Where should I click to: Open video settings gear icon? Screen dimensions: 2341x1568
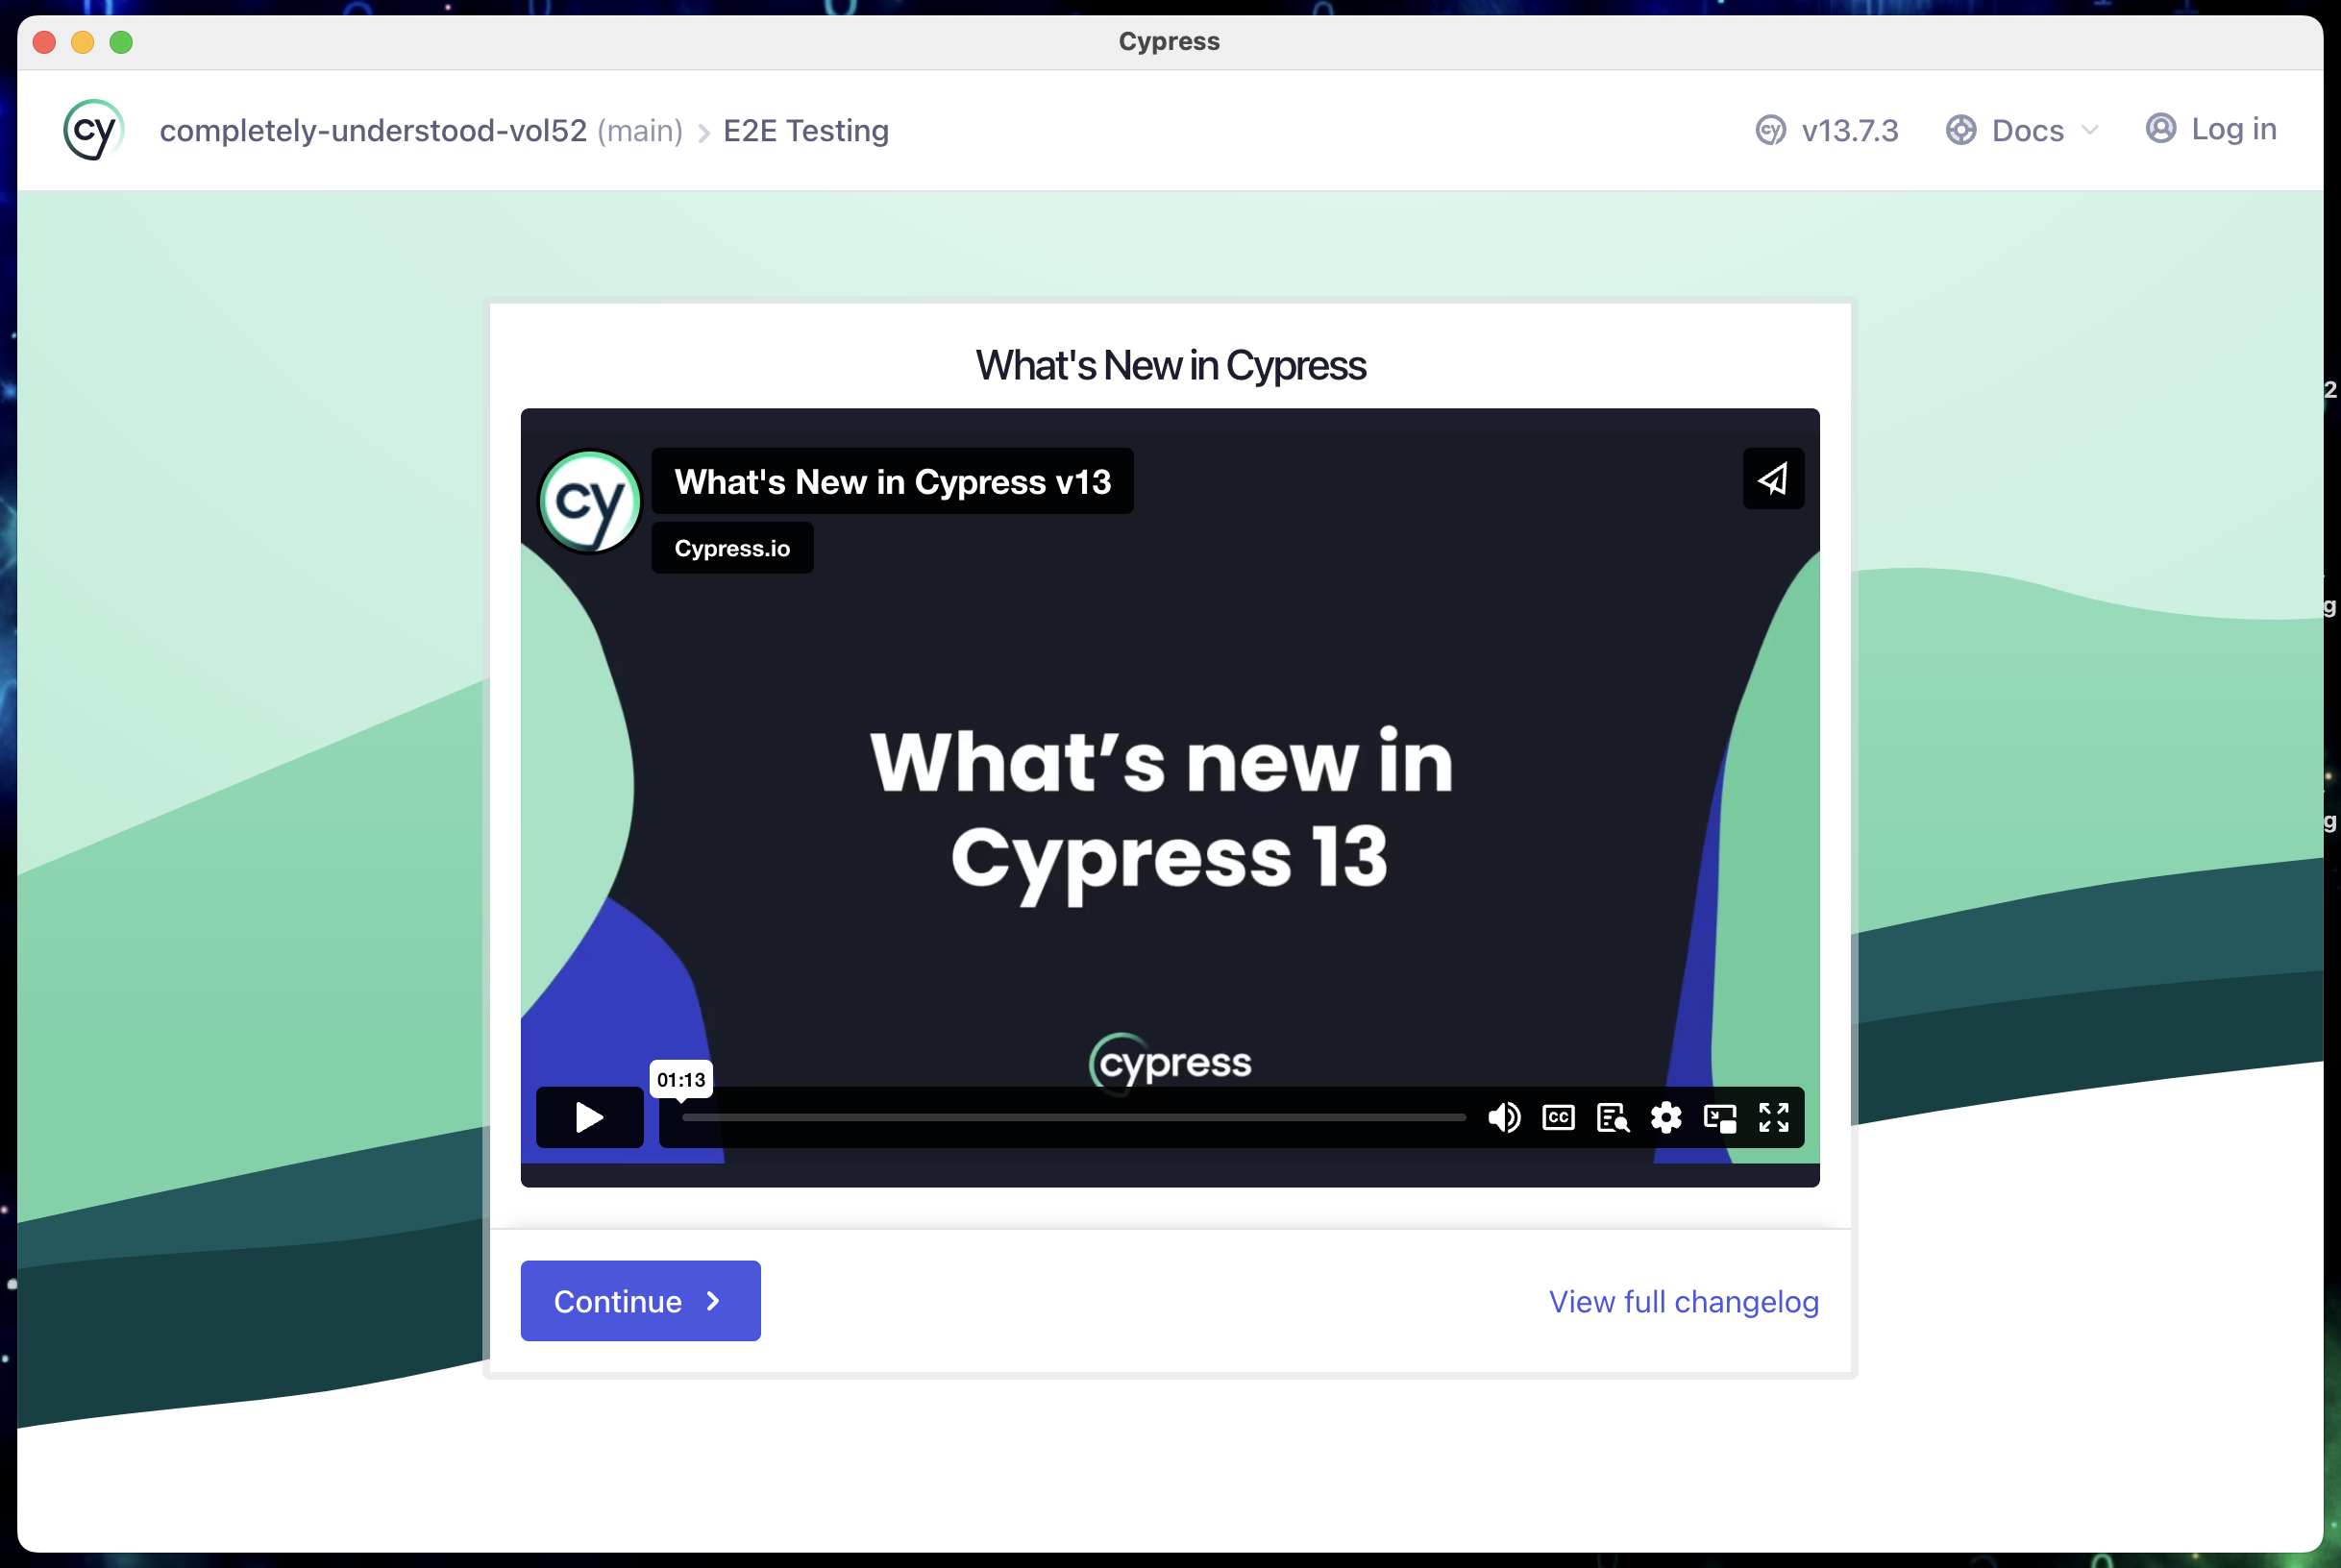click(1666, 1117)
